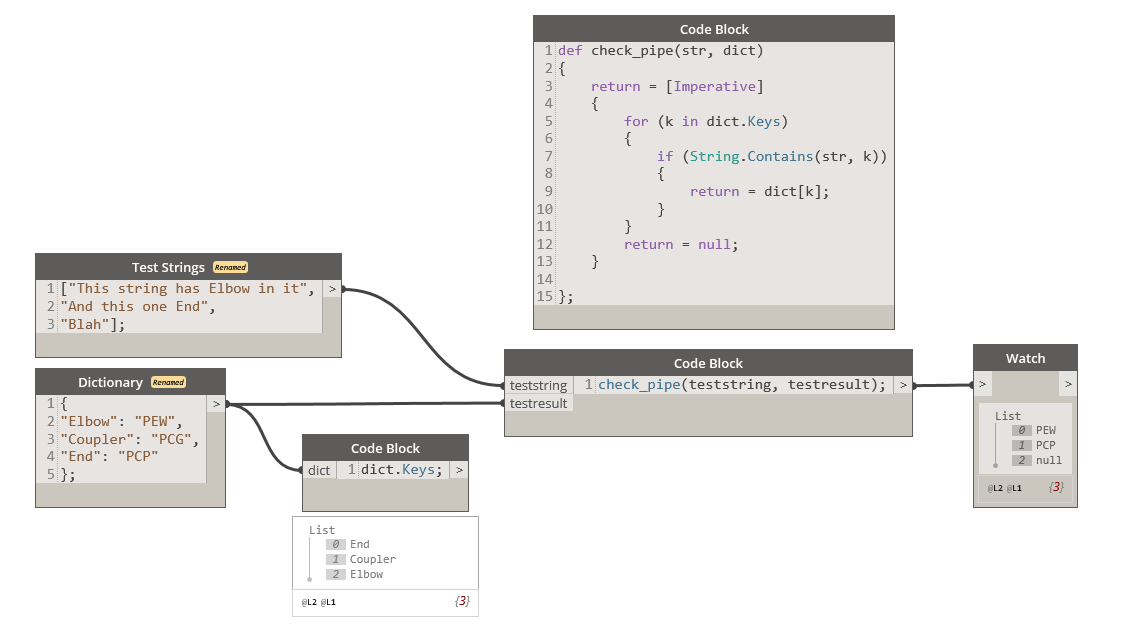Click the testresult input port on the Code Block
The height and width of the screenshot is (628, 1138).
(538, 404)
